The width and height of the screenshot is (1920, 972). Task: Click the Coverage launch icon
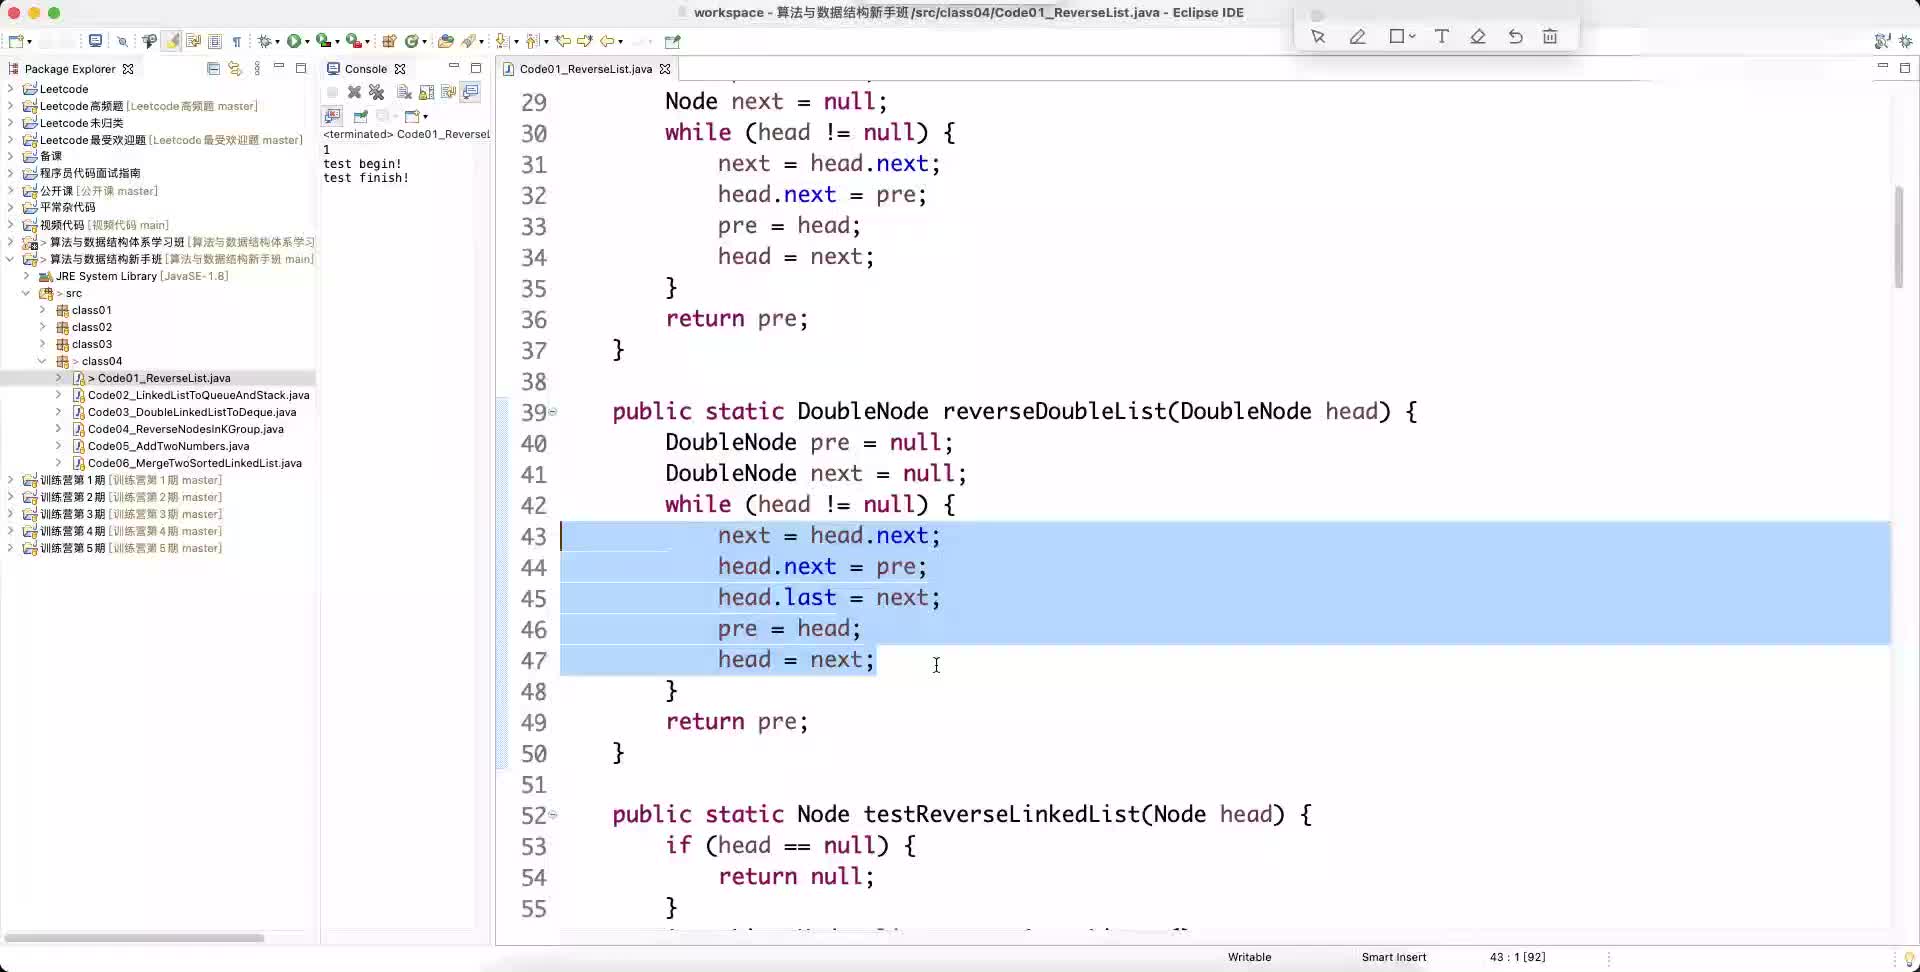(323, 41)
